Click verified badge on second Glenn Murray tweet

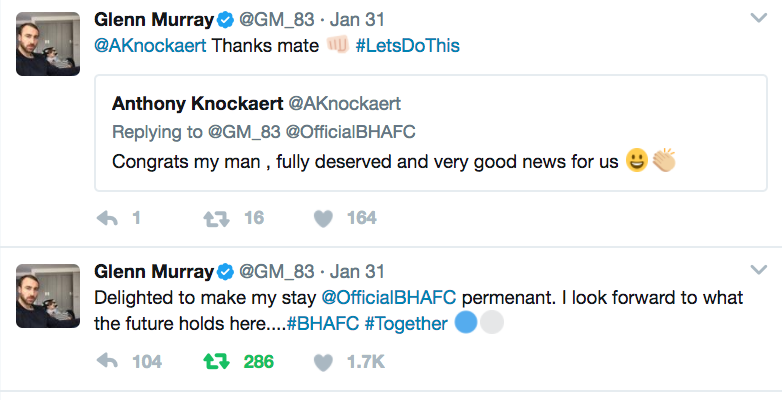(x=225, y=272)
